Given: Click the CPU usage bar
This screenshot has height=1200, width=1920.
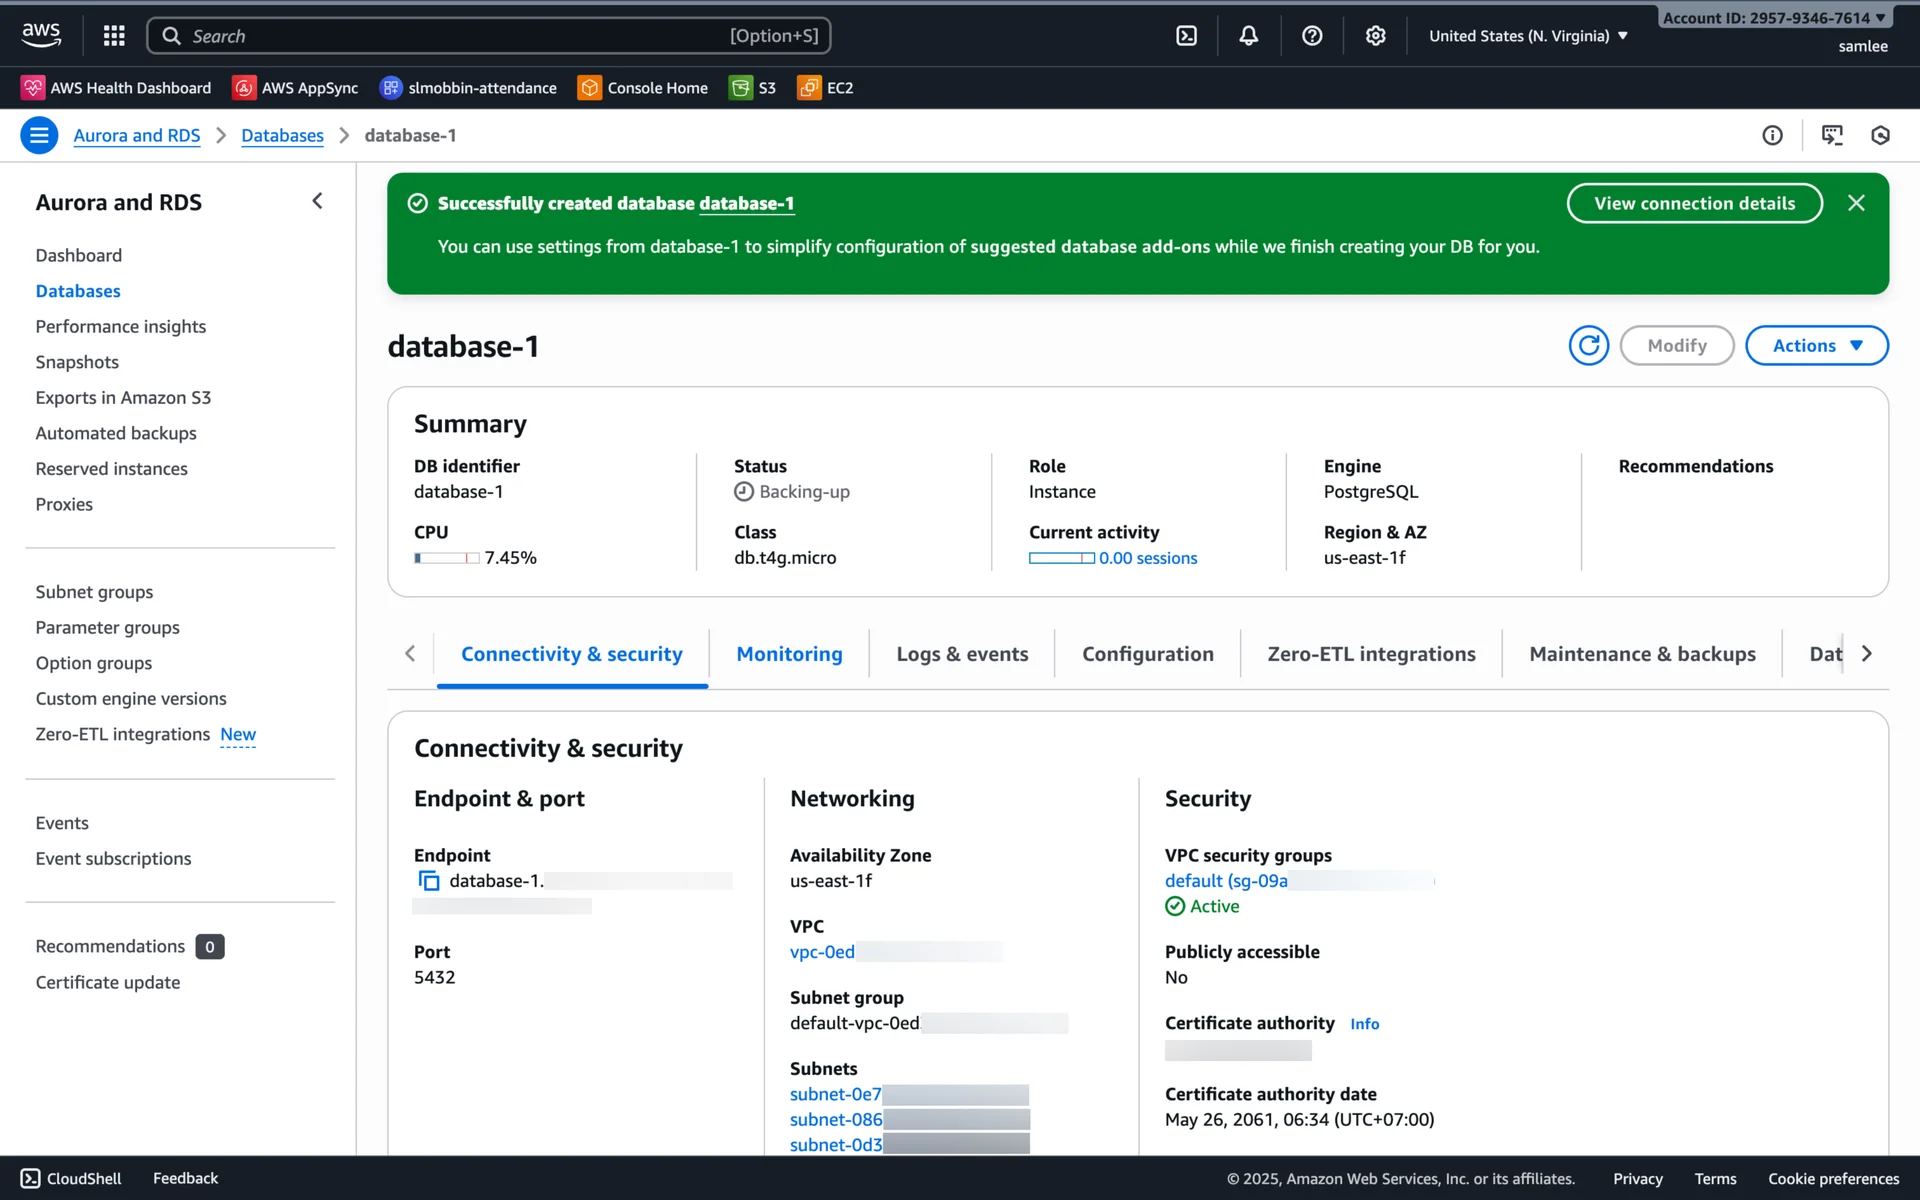Looking at the screenshot, I should pos(446,558).
